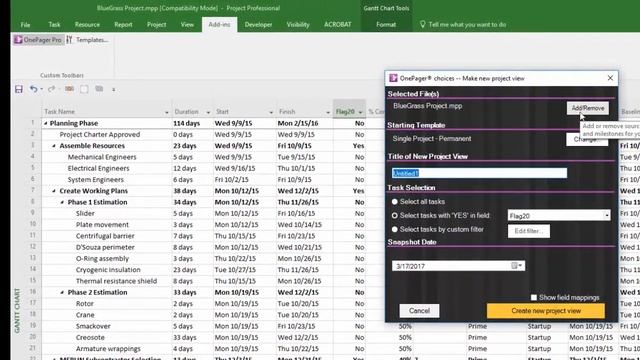640x360 pixels.
Task: Switch to the View ribbon tab
Action: [x=187, y=24]
